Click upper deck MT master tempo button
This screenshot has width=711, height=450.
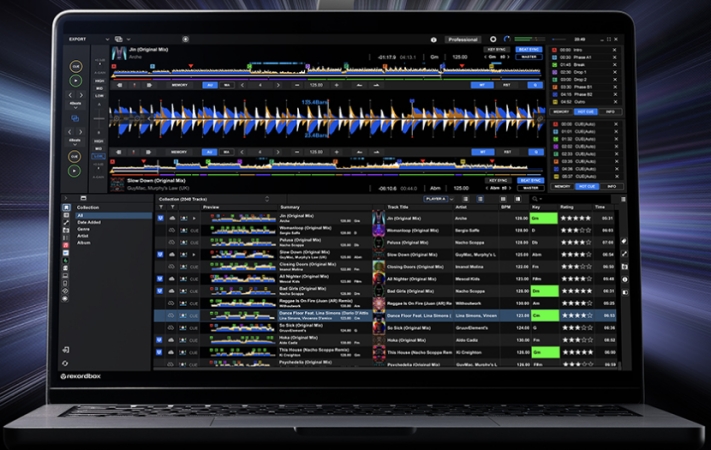click(482, 85)
